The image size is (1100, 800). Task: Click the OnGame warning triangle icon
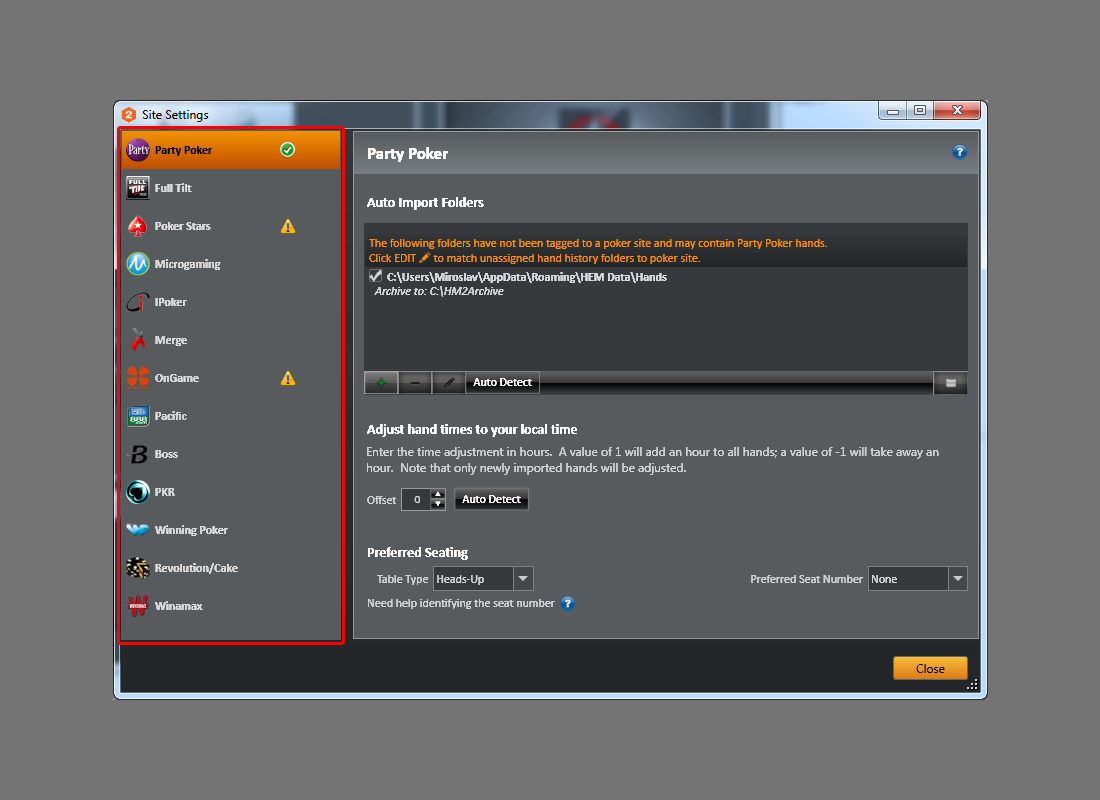click(x=288, y=378)
